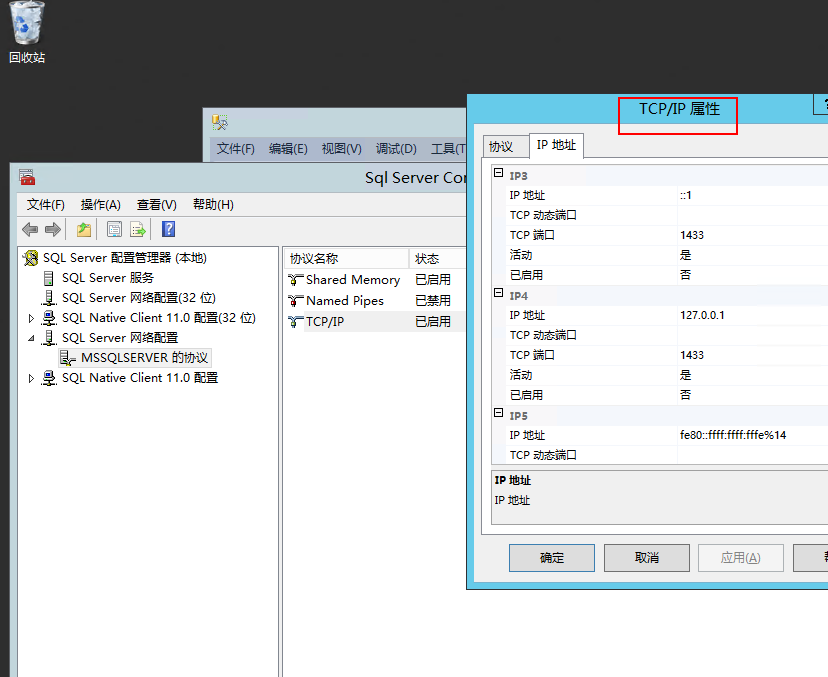Select the IP 地址 tab in TCP/IP 属性
This screenshot has height=677, width=828.
(x=556, y=145)
